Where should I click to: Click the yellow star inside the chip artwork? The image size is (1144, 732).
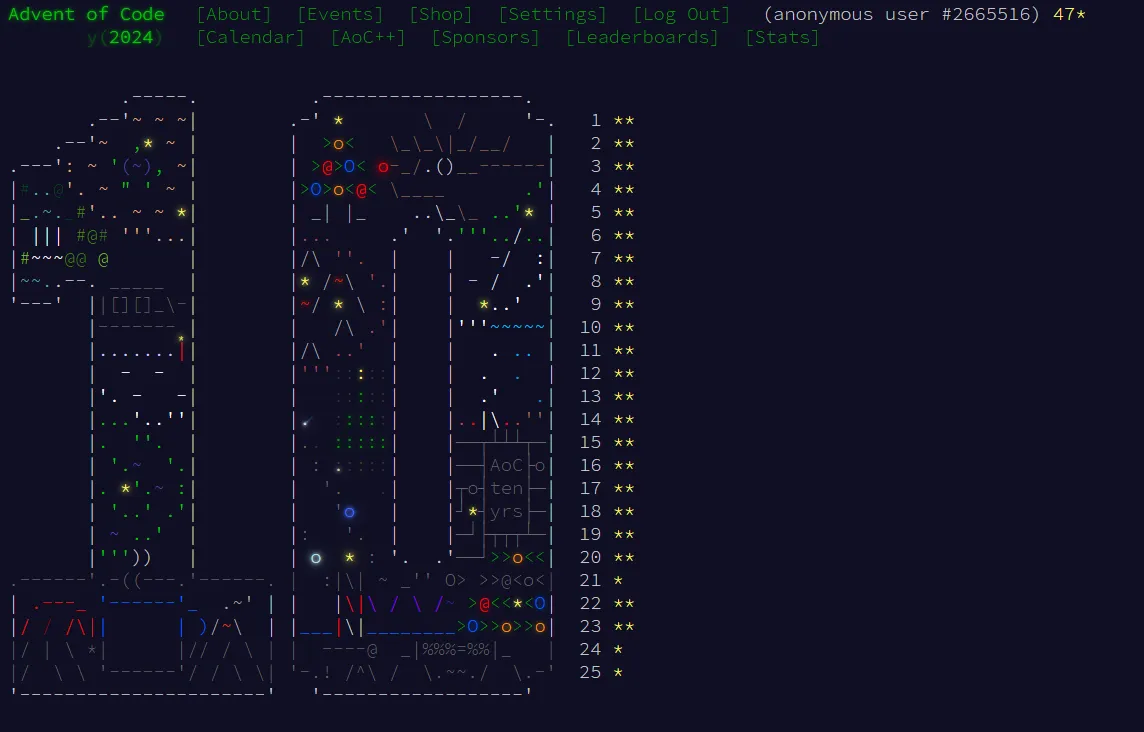[x=472, y=511]
